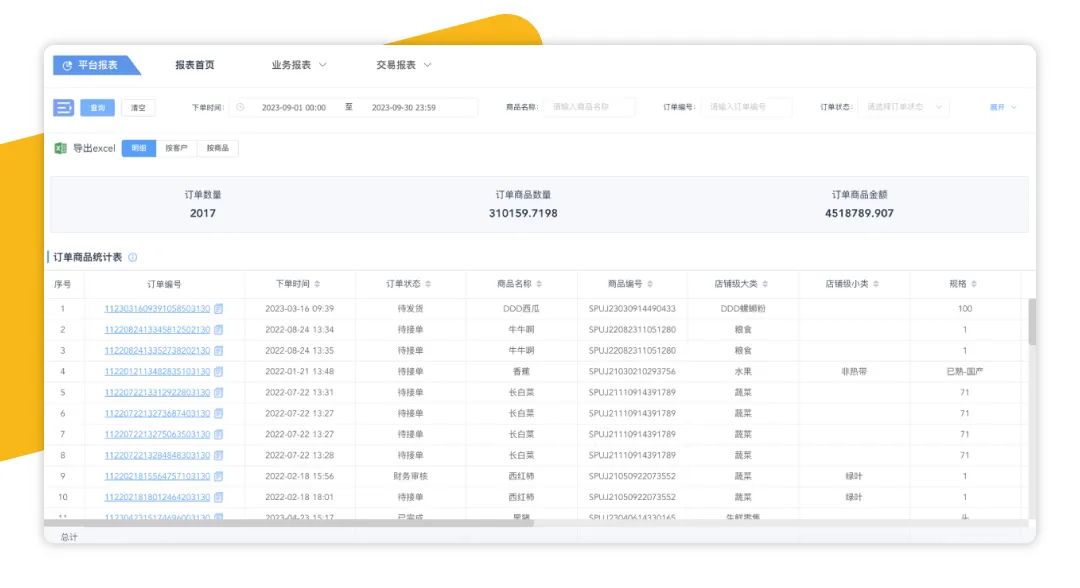Click the DDD西瓜 product name cell
Viewport: 1080px width, 588px height.
521,309
